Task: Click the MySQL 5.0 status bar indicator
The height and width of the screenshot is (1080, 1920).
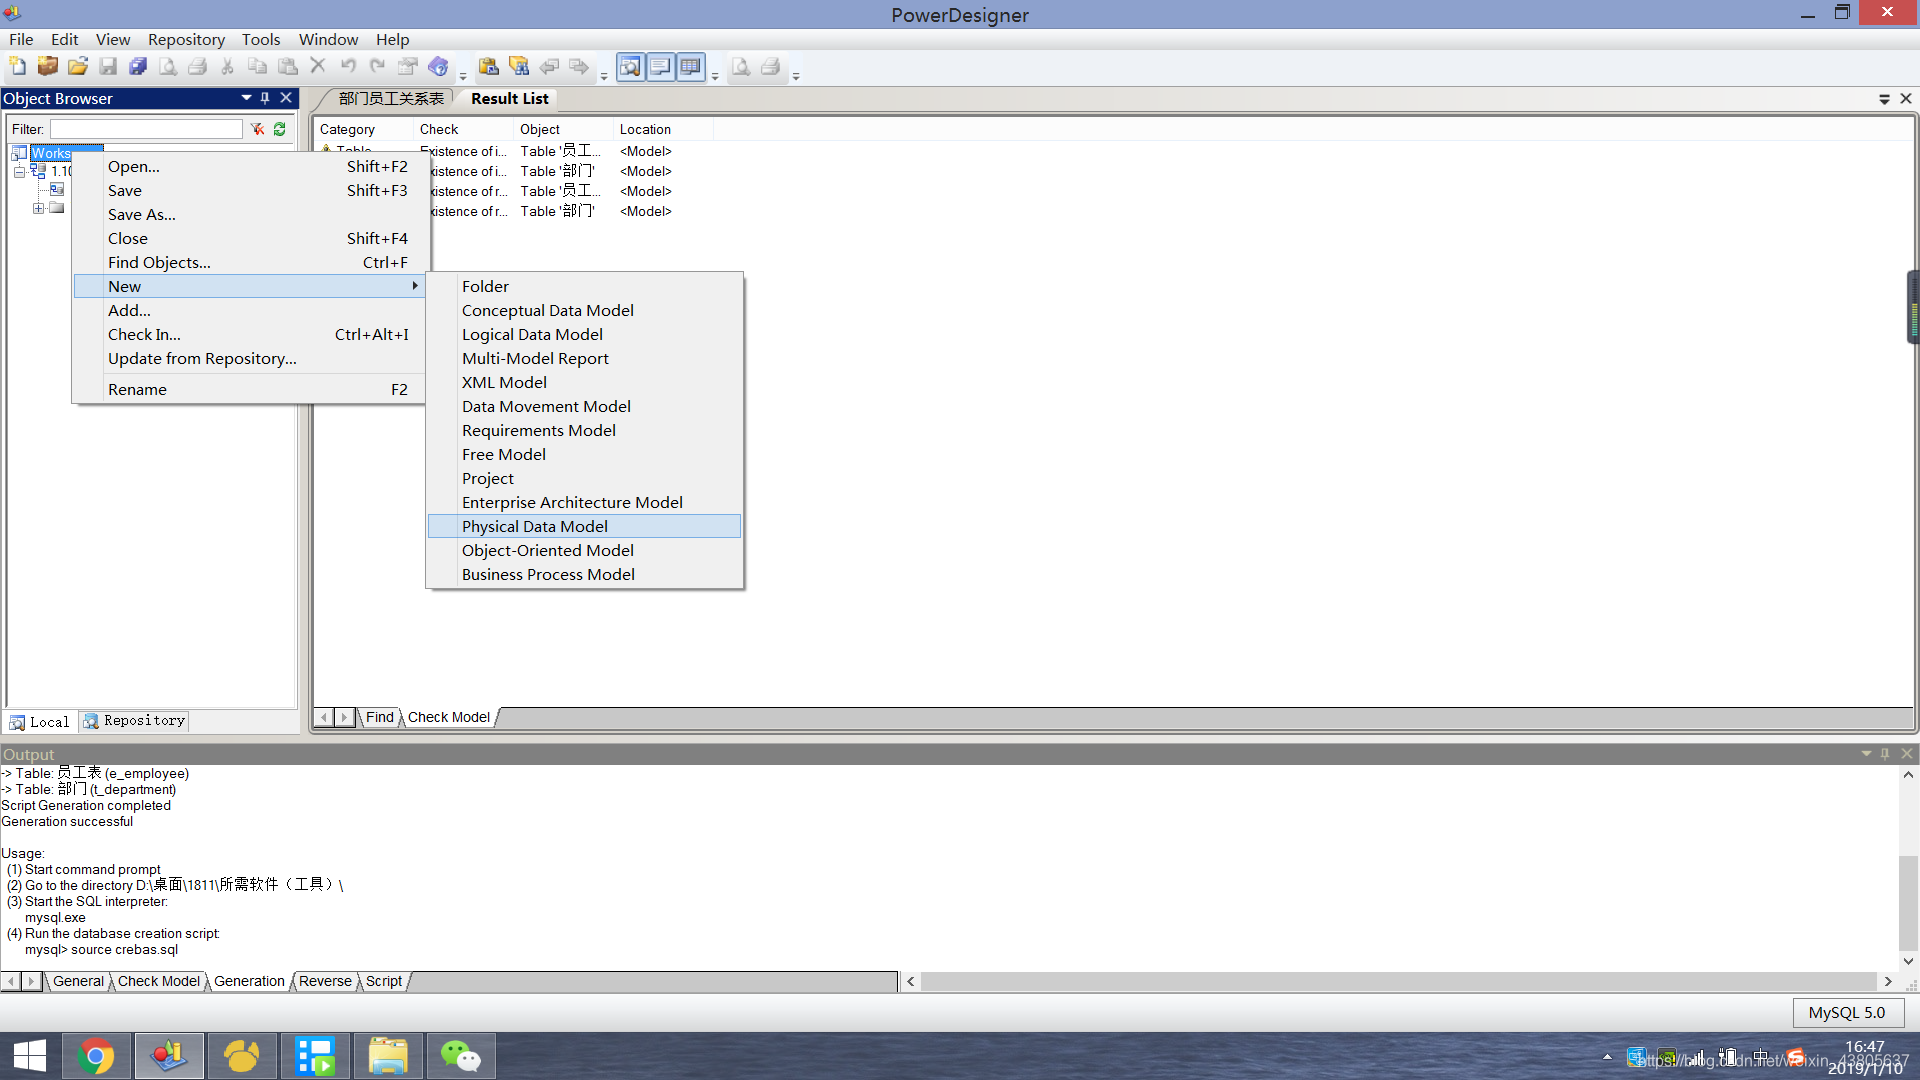Action: (1847, 1013)
